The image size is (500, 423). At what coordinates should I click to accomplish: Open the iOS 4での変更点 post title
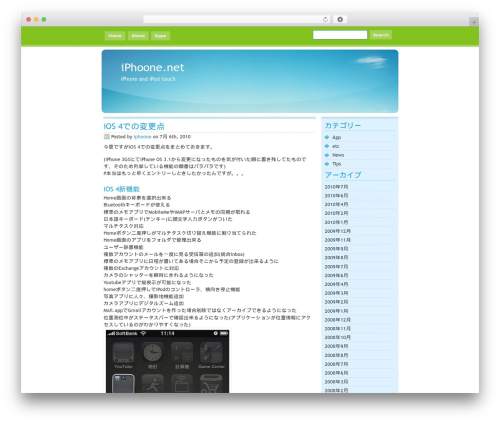click(x=134, y=126)
